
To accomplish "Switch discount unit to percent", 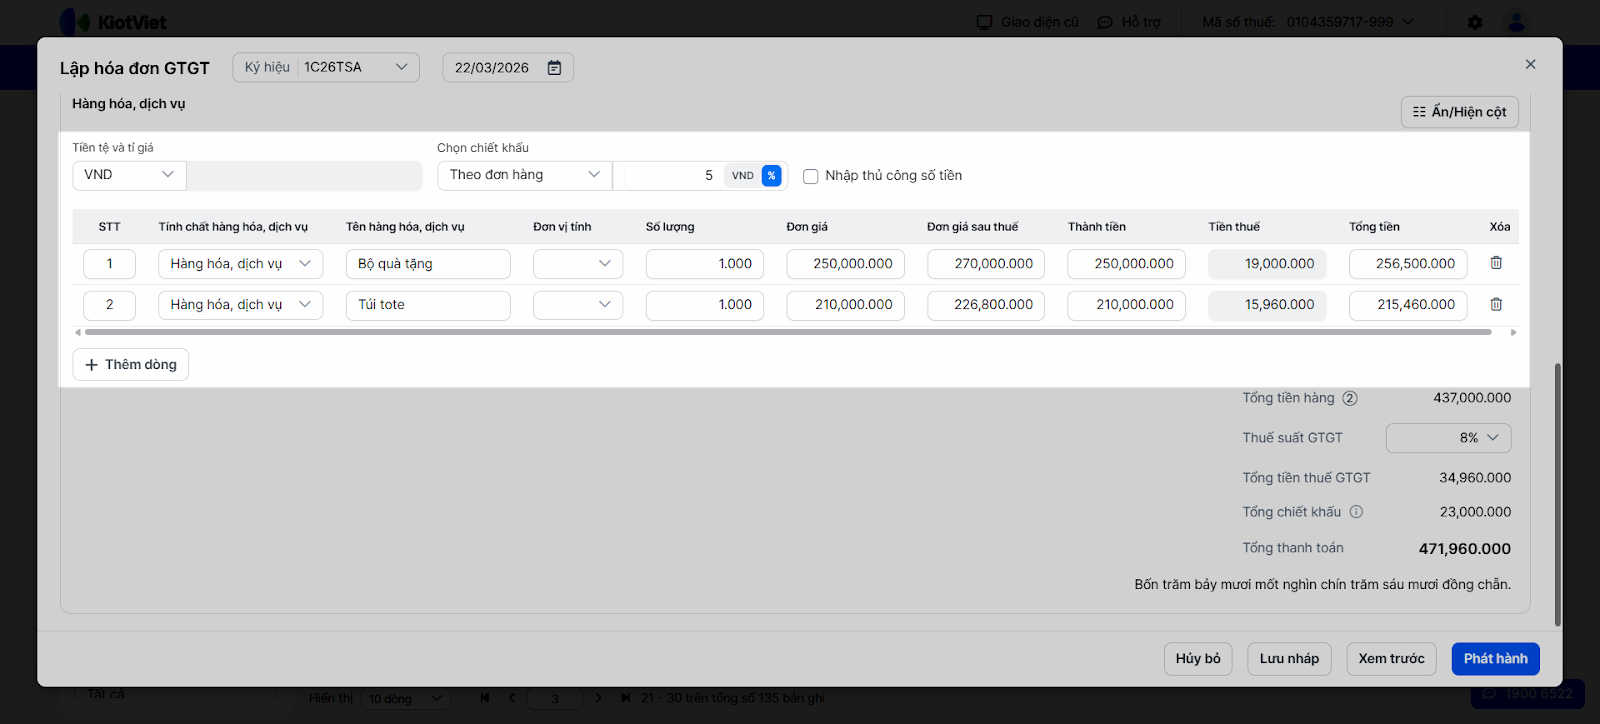I will (x=771, y=176).
